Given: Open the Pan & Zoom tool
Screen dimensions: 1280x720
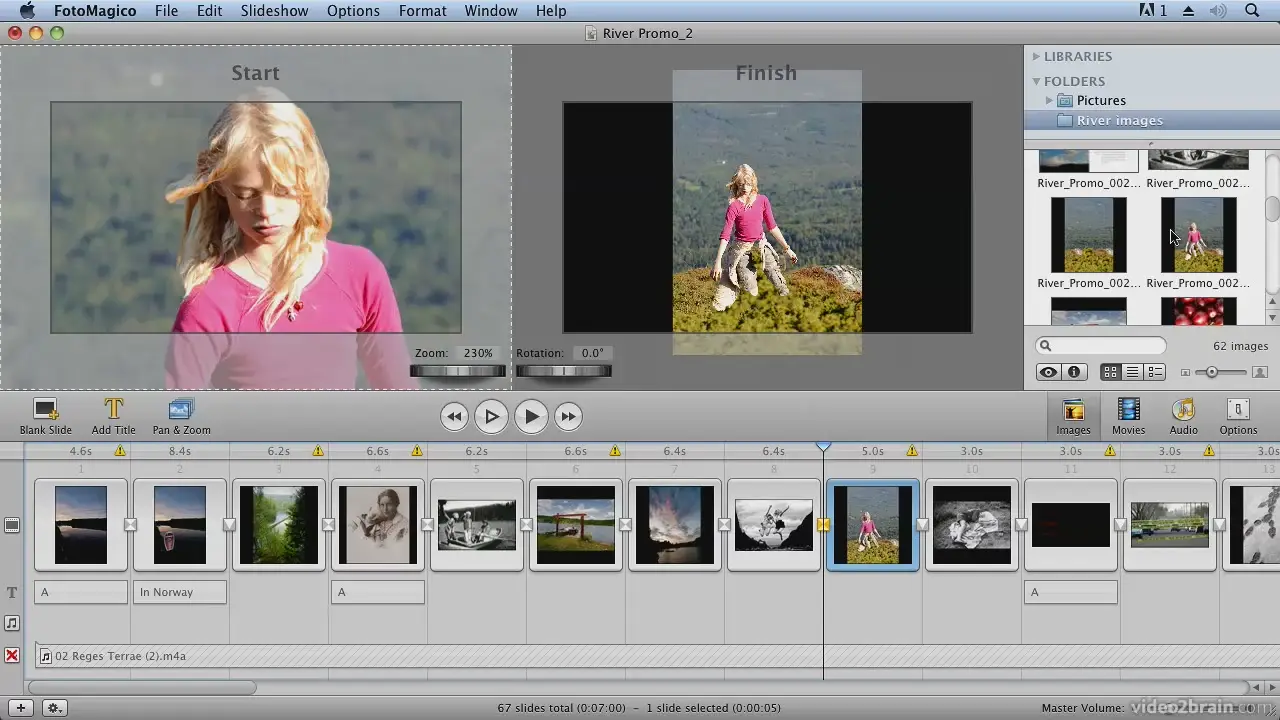Looking at the screenshot, I should 180,415.
